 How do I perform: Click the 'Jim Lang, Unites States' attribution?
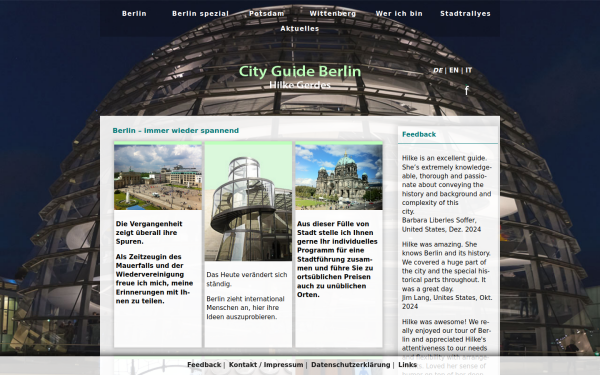click(447, 302)
